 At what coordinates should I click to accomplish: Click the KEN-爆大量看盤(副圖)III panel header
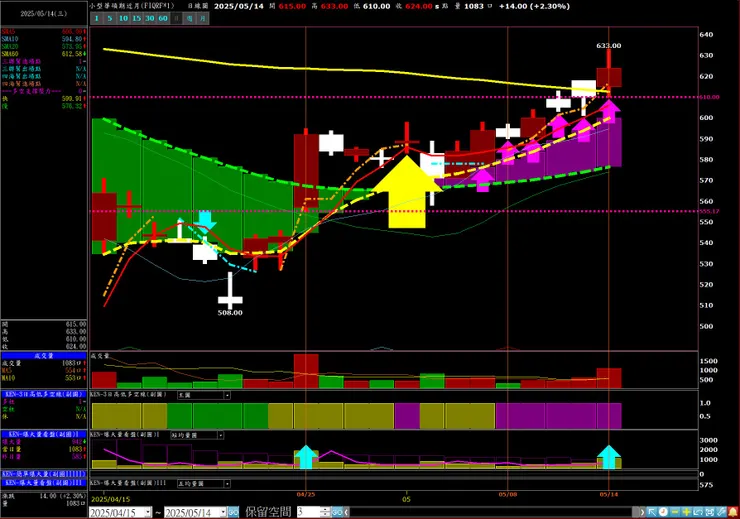click(44, 483)
